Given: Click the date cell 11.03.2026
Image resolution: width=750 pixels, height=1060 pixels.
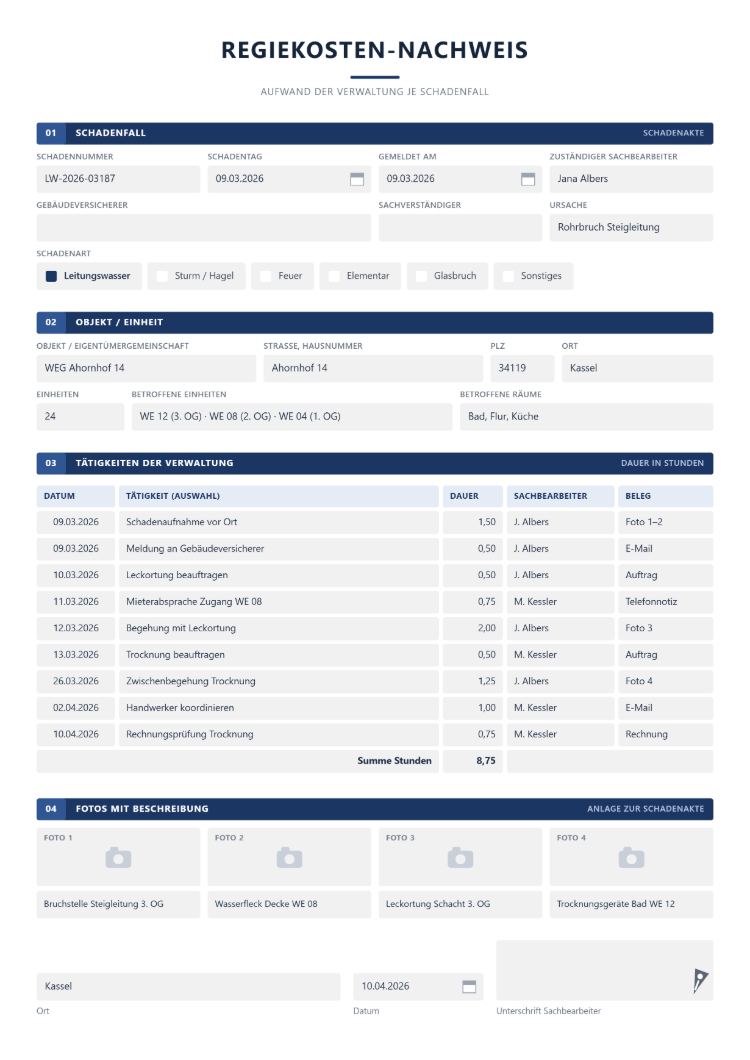Looking at the screenshot, I should coord(76,602).
